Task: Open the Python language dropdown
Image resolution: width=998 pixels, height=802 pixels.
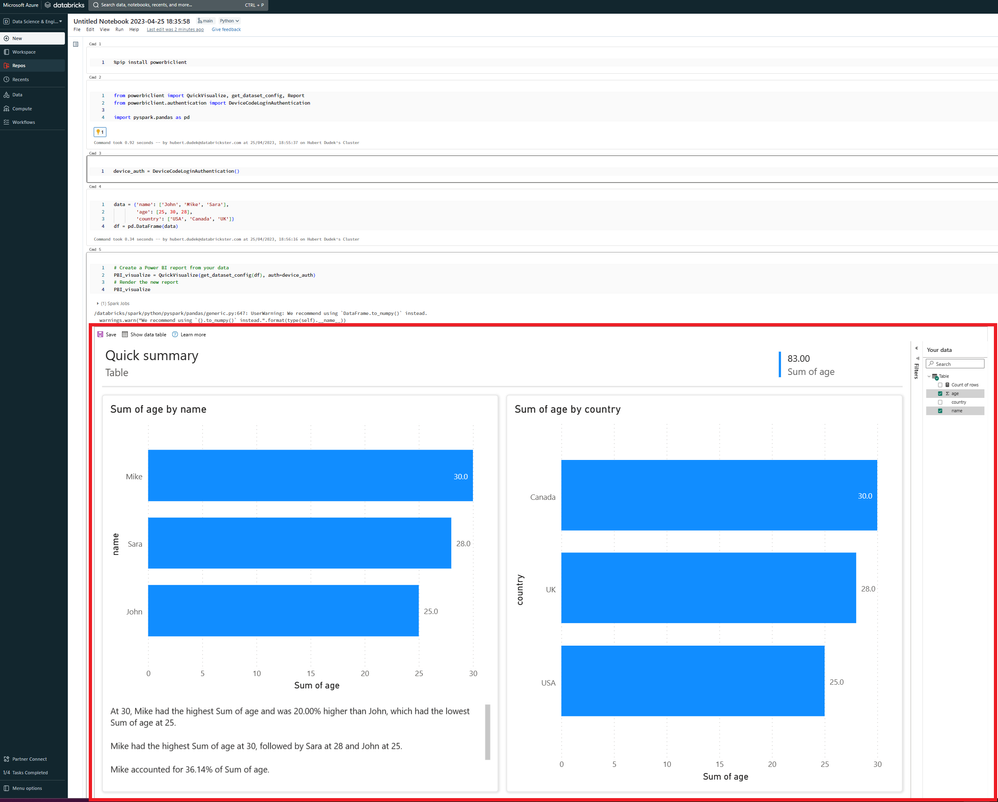Action: coord(229,21)
